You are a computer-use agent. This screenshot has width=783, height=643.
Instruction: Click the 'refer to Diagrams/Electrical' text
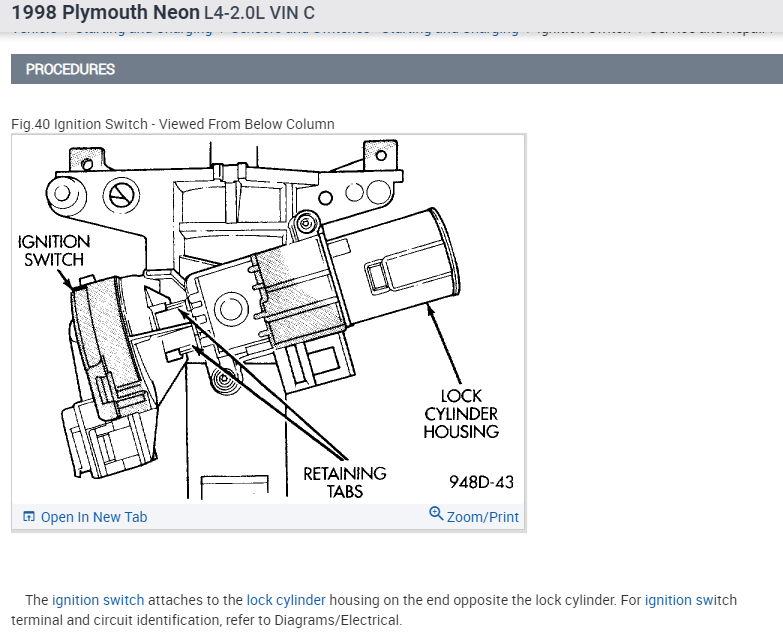point(313,621)
